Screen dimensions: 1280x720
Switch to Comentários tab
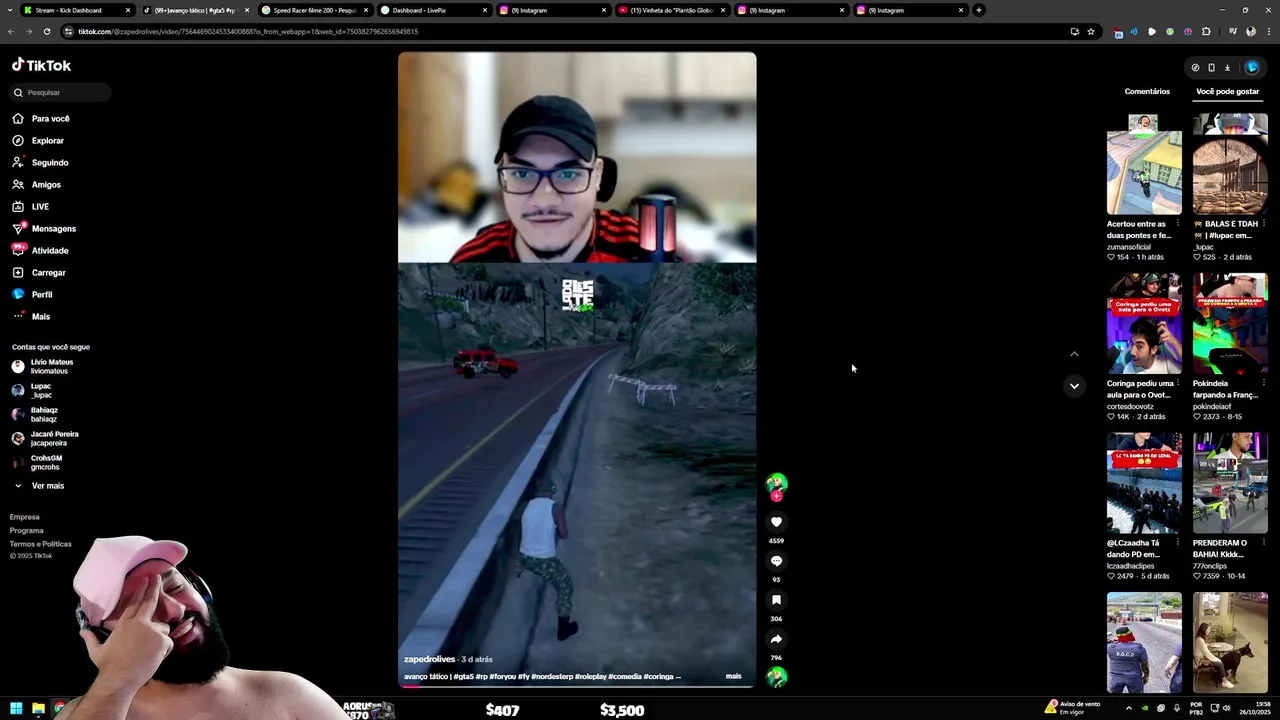click(1147, 91)
